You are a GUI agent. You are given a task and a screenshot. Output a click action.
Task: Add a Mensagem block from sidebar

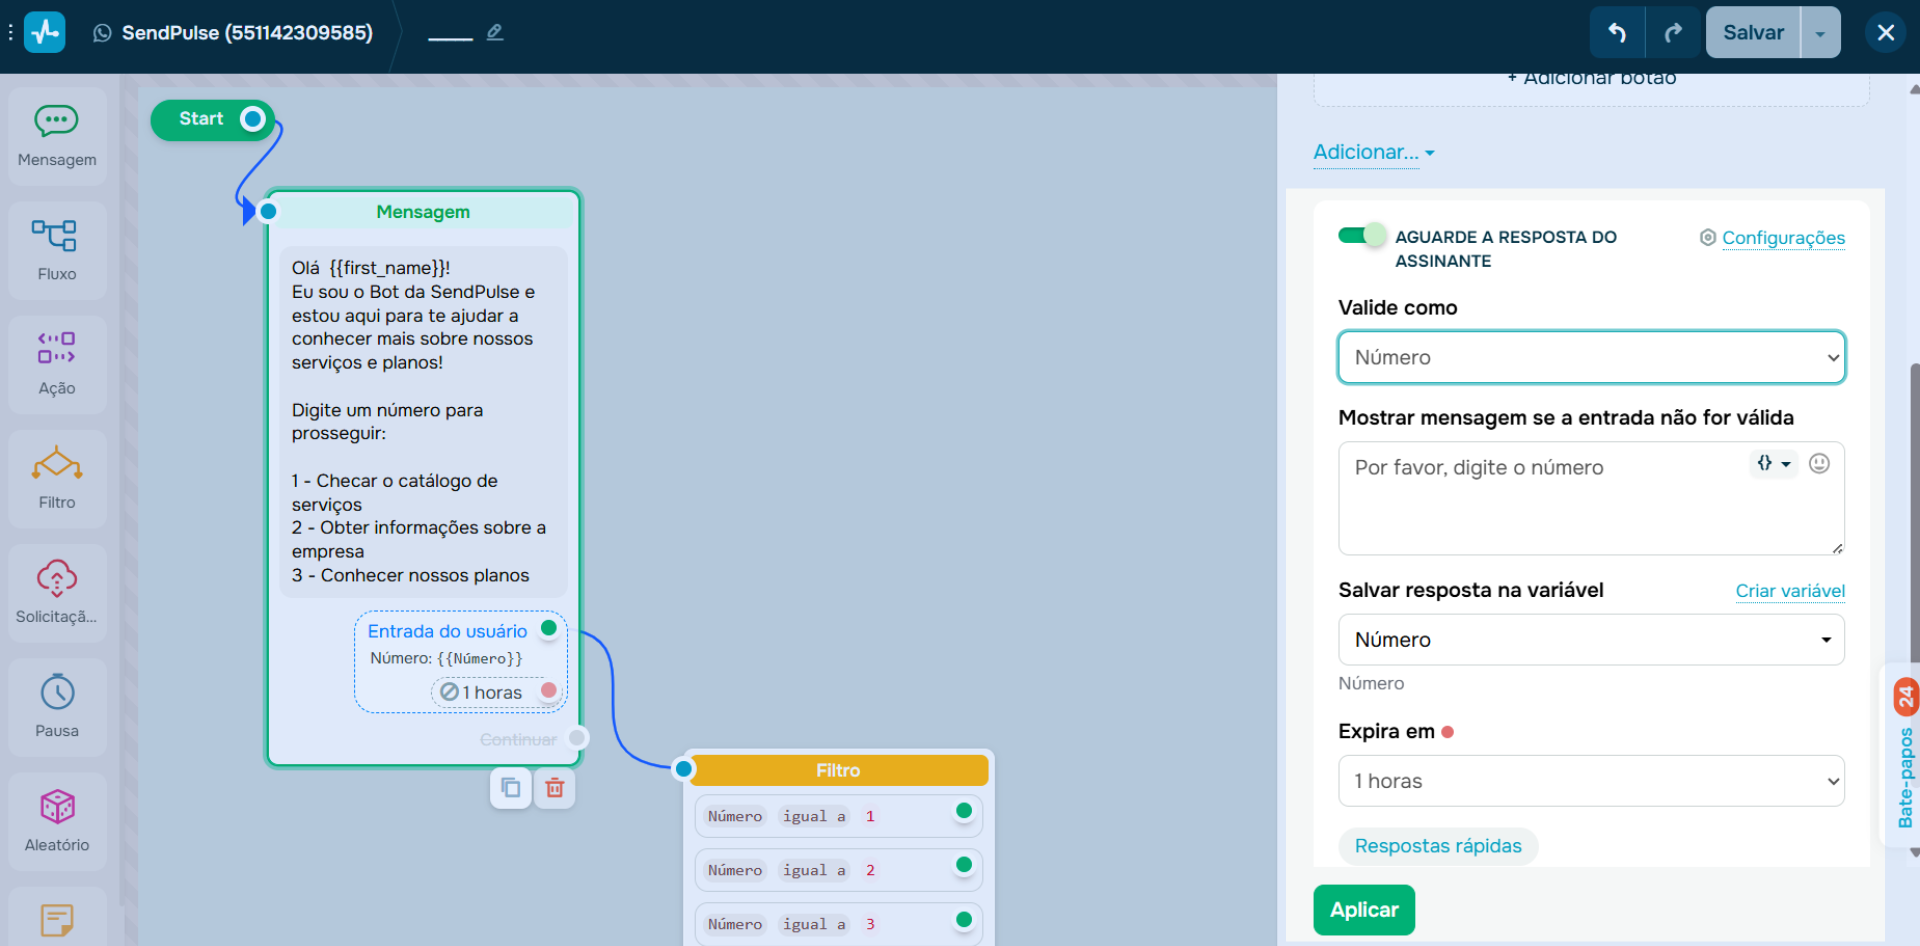pyautogui.click(x=57, y=137)
